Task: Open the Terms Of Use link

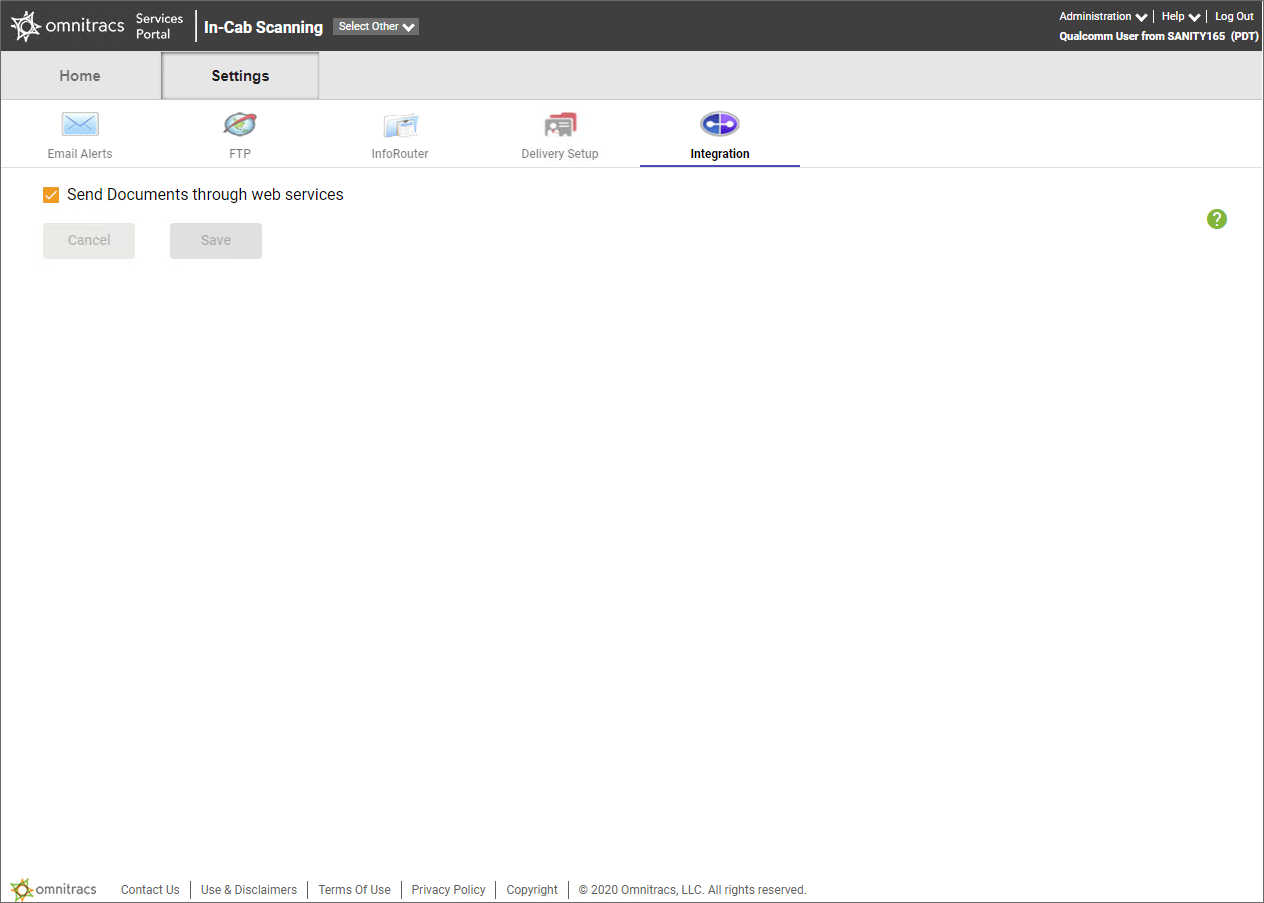Action: (x=354, y=890)
